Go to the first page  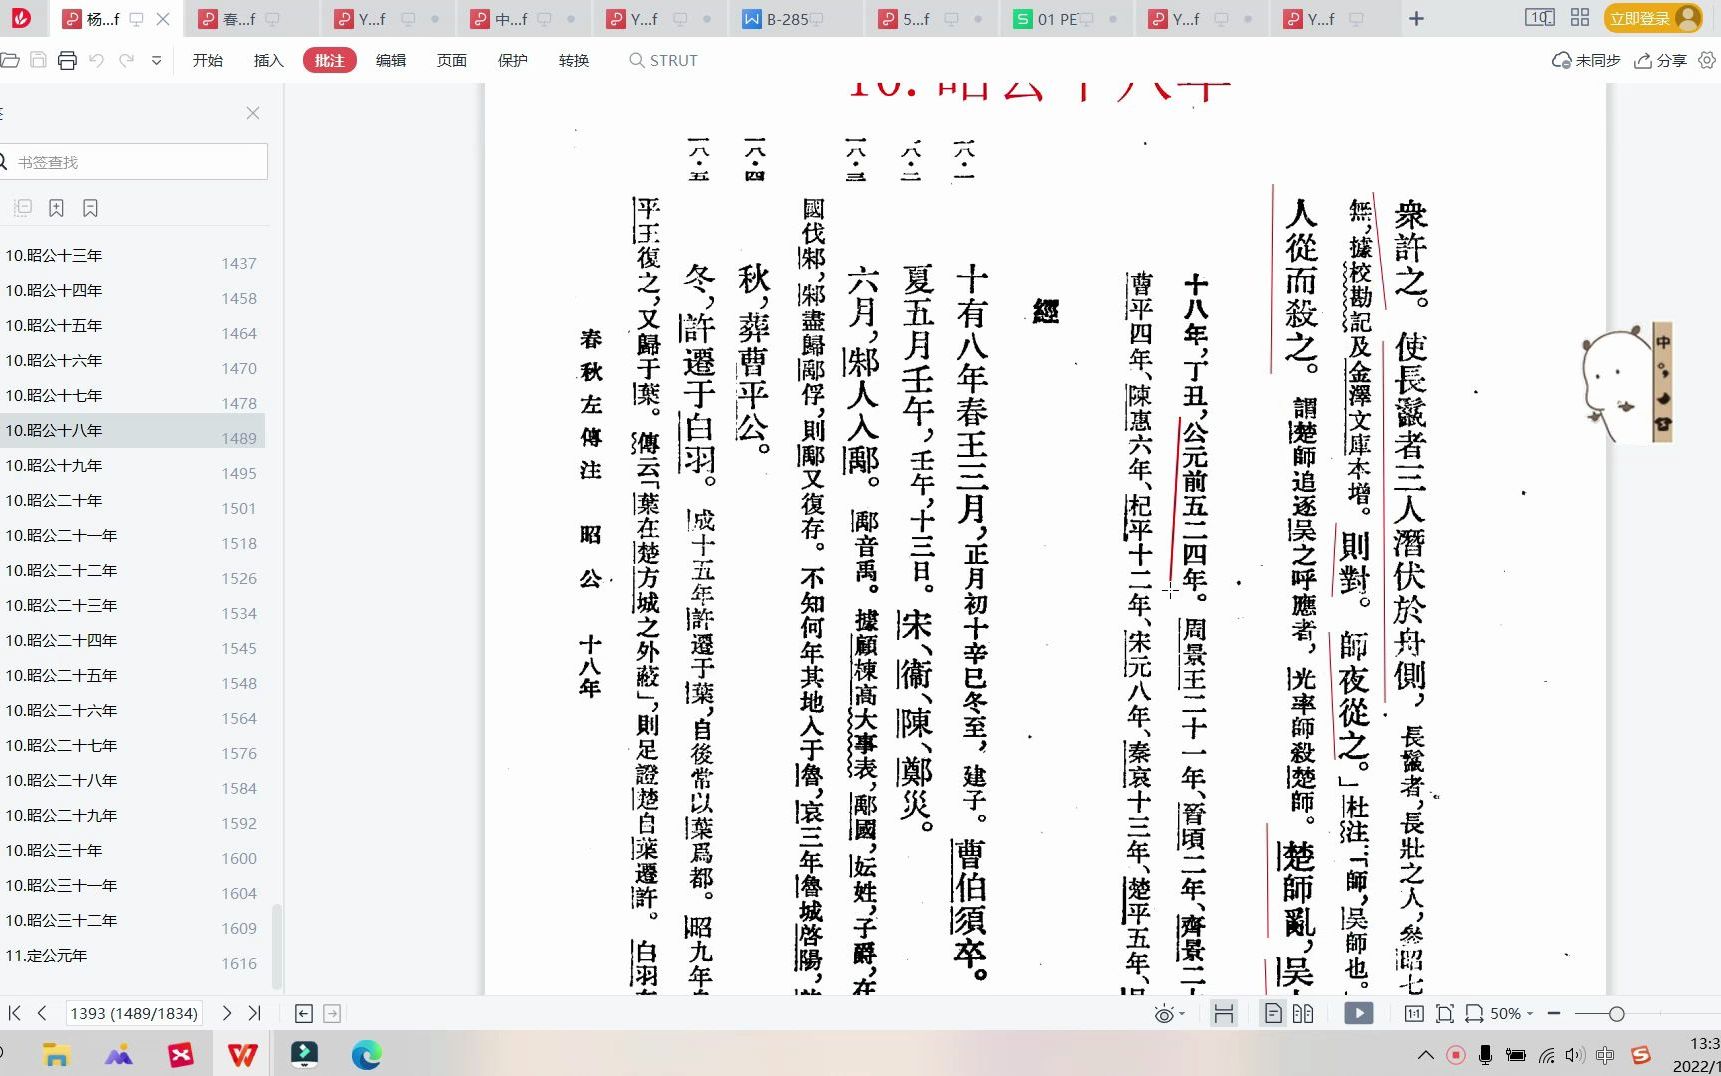point(14,1013)
